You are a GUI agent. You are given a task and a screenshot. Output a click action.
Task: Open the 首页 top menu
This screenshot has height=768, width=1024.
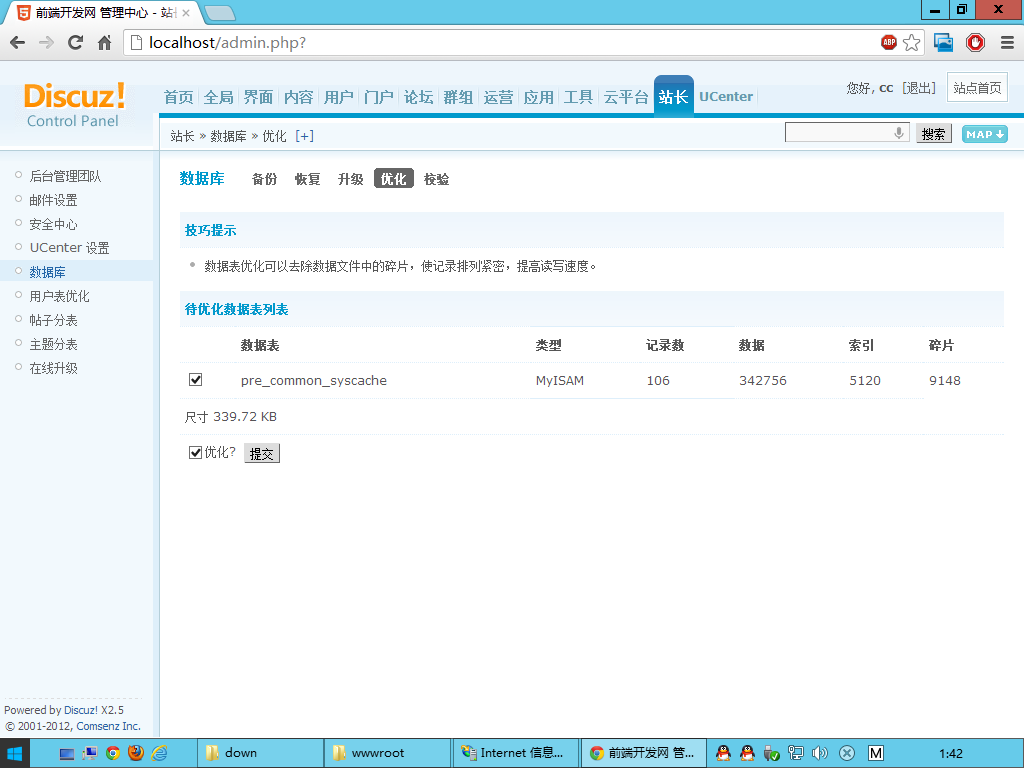(179, 97)
